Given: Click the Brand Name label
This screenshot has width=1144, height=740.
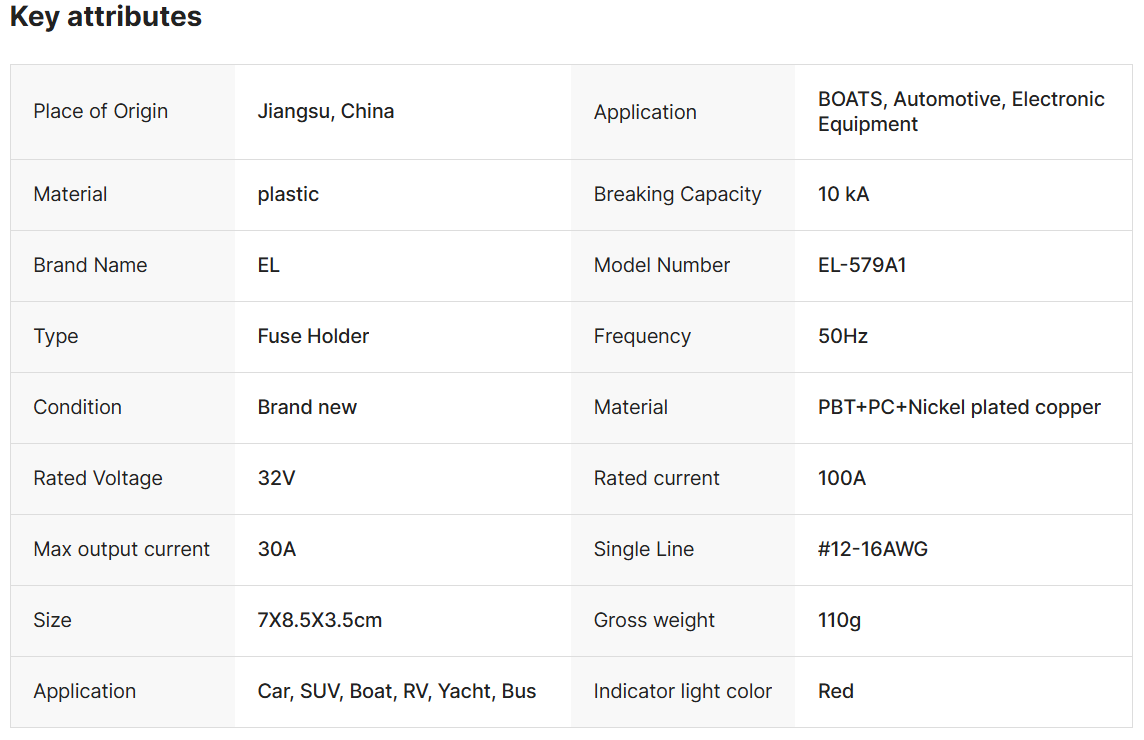Looking at the screenshot, I should (x=90, y=265).
